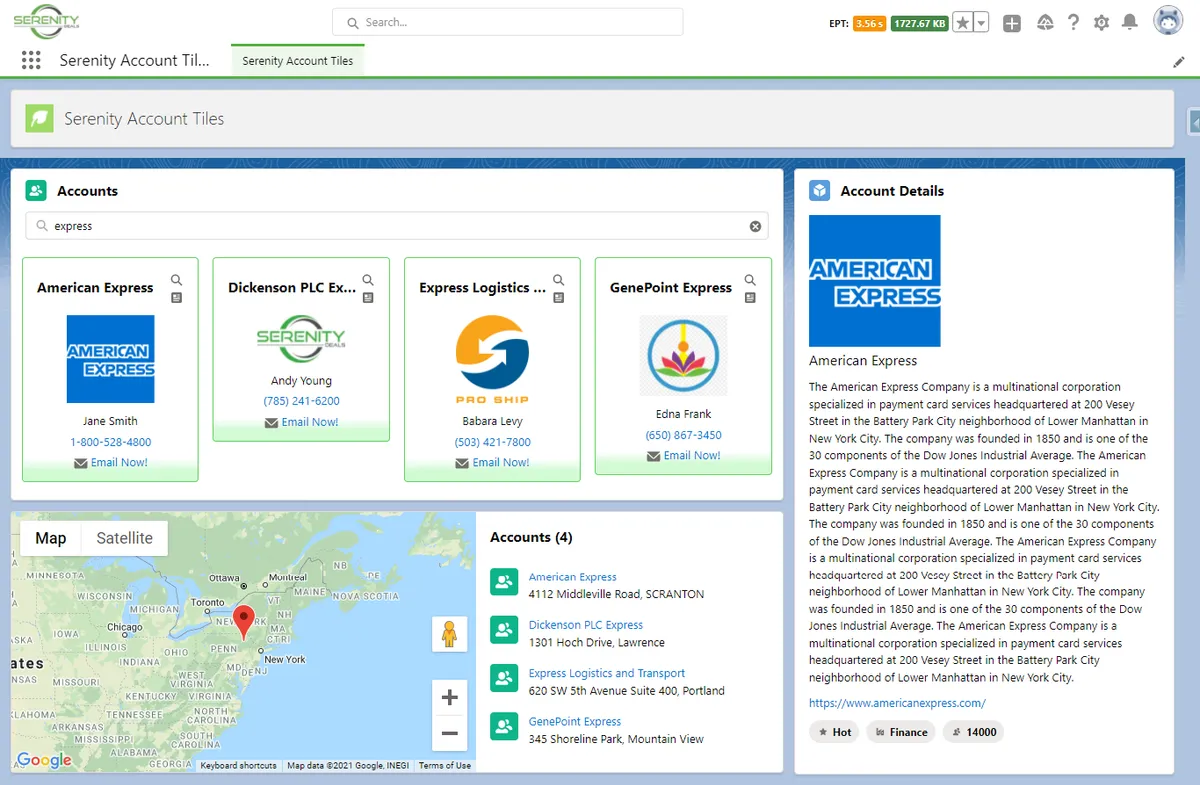The image size is (1200, 785).
Task: Open the Setup gear icon
Action: point(1101,22)
